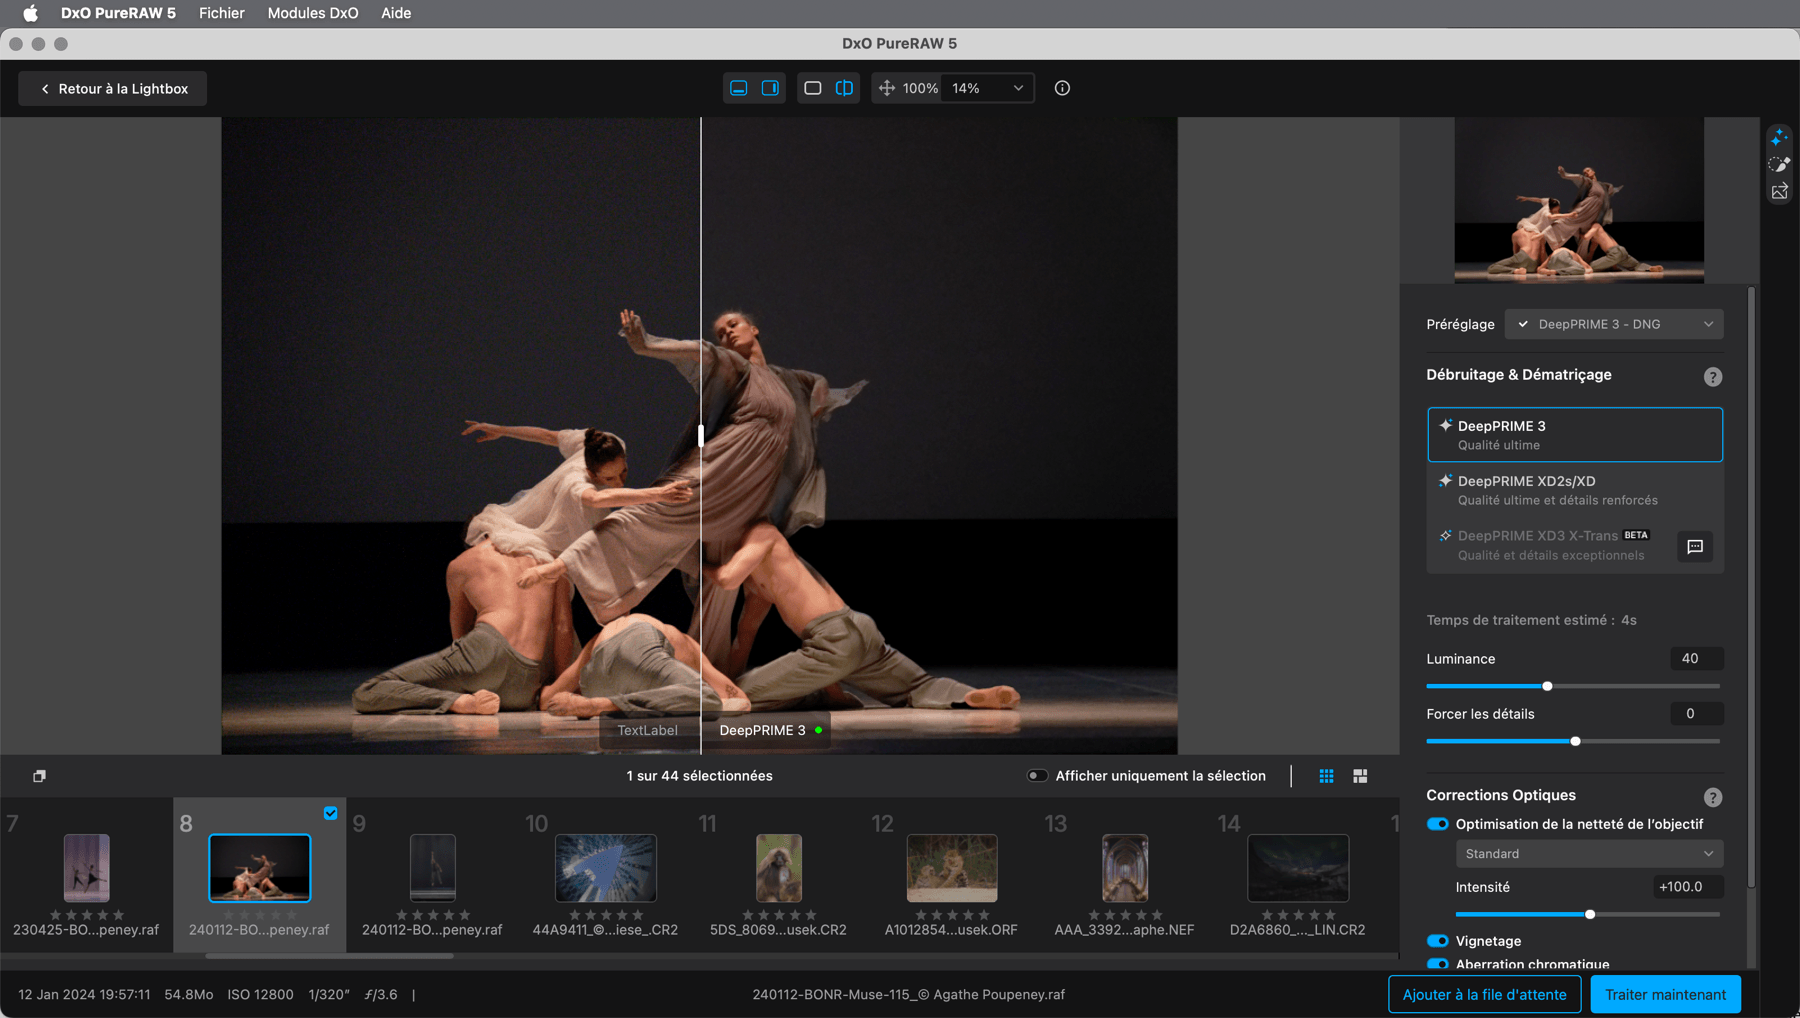Screen dimensions: 1800x1018
Task: Click the settings panel vertical scrollbar
Action: 1751,587
